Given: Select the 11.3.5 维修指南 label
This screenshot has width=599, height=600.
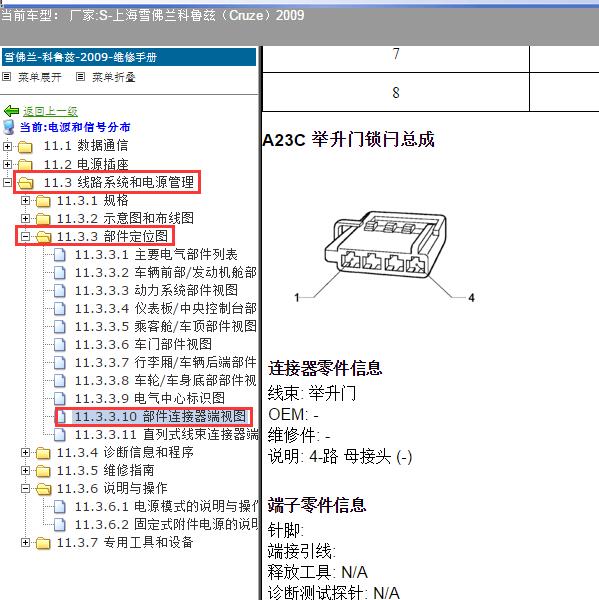Looking at the screenshot, I should point(106,470).
